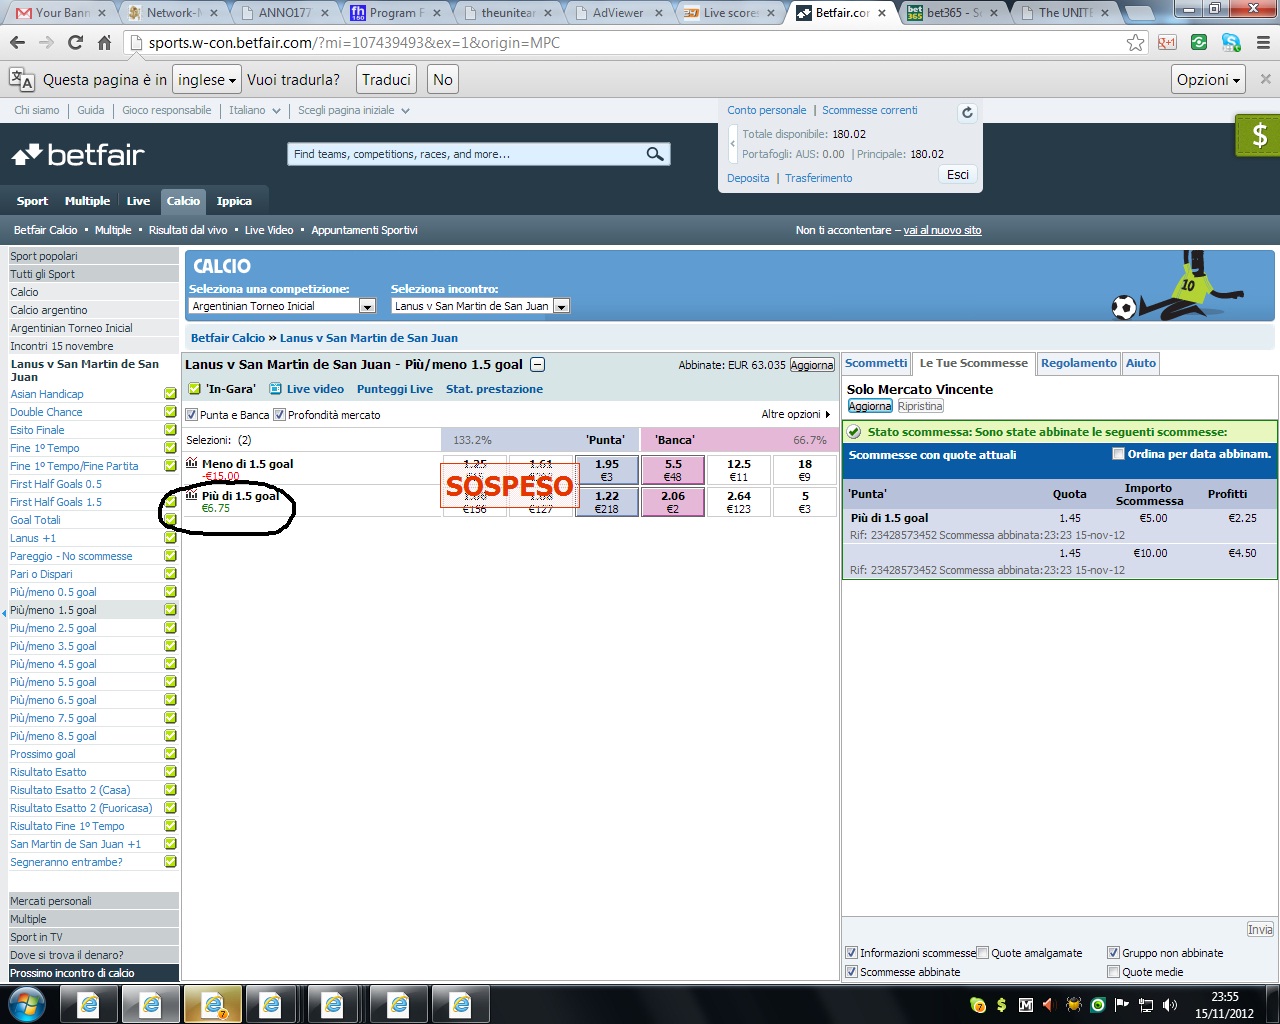This screenshot has width=1280, height=1024.
Task: Bookmark the page with the star icon
Action: point(1135,43)
